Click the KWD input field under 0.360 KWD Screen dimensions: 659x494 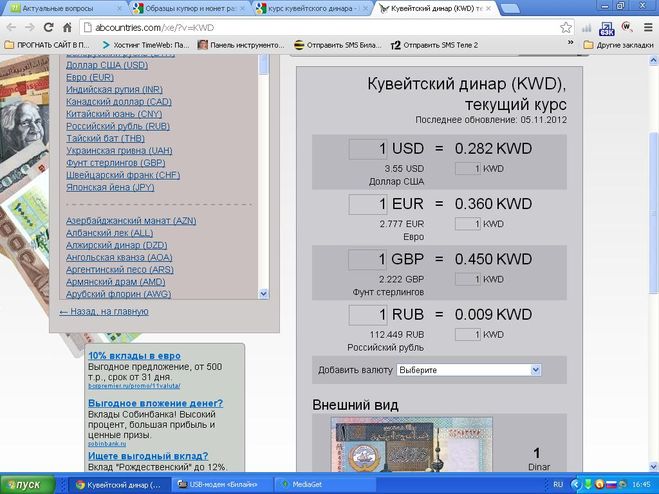(468, 224)
